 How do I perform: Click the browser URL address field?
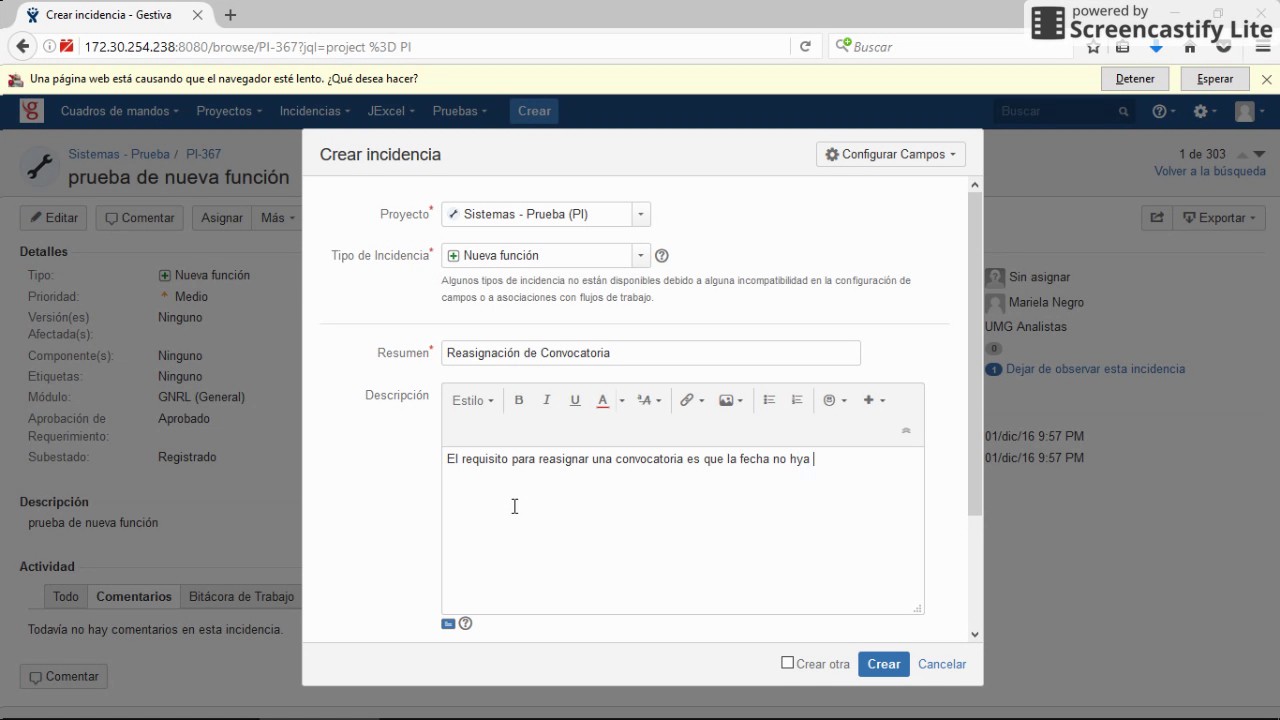435,46
